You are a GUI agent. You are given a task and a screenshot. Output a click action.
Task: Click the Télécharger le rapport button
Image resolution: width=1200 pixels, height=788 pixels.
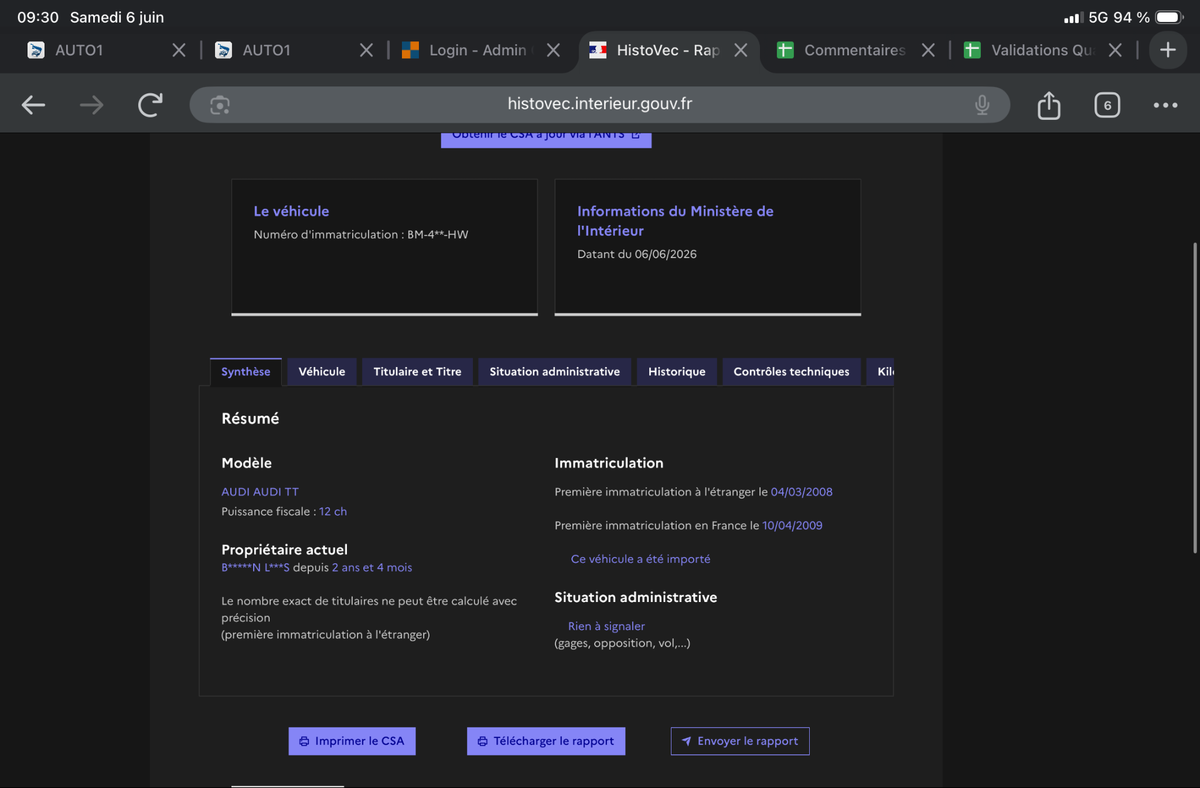coord(546,741)
